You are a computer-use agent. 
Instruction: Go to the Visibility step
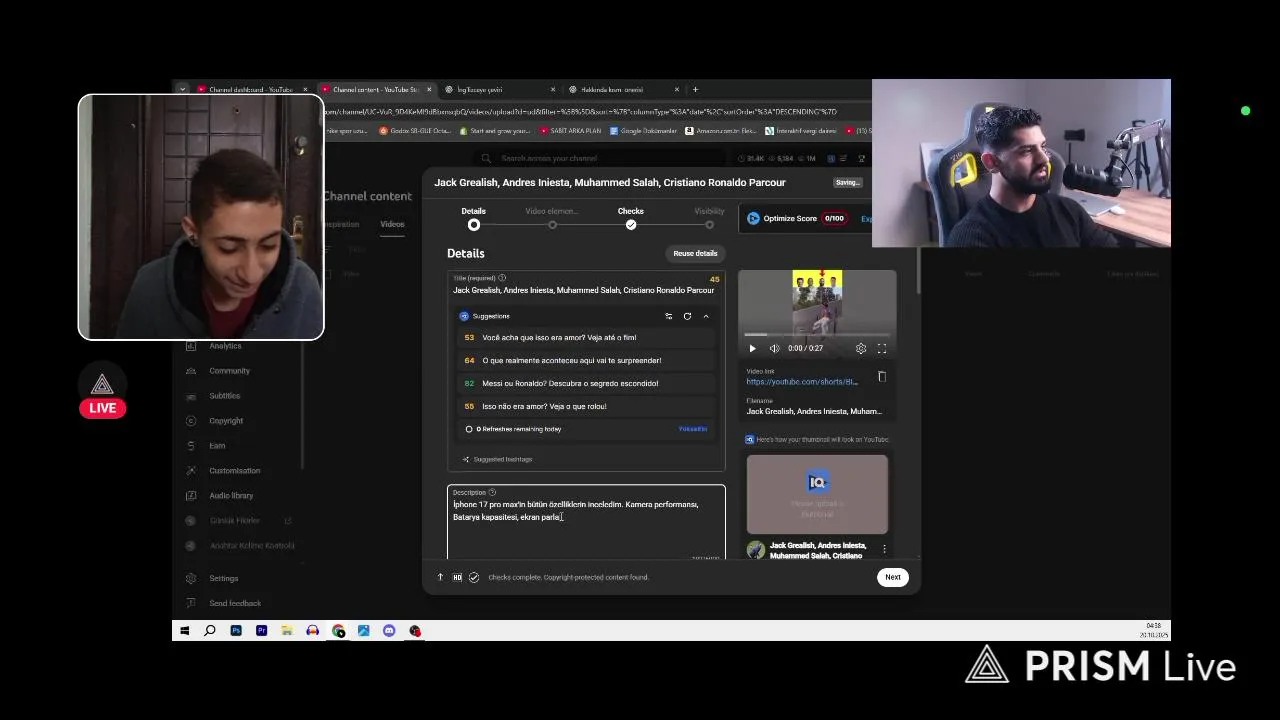tap(709, 217)
